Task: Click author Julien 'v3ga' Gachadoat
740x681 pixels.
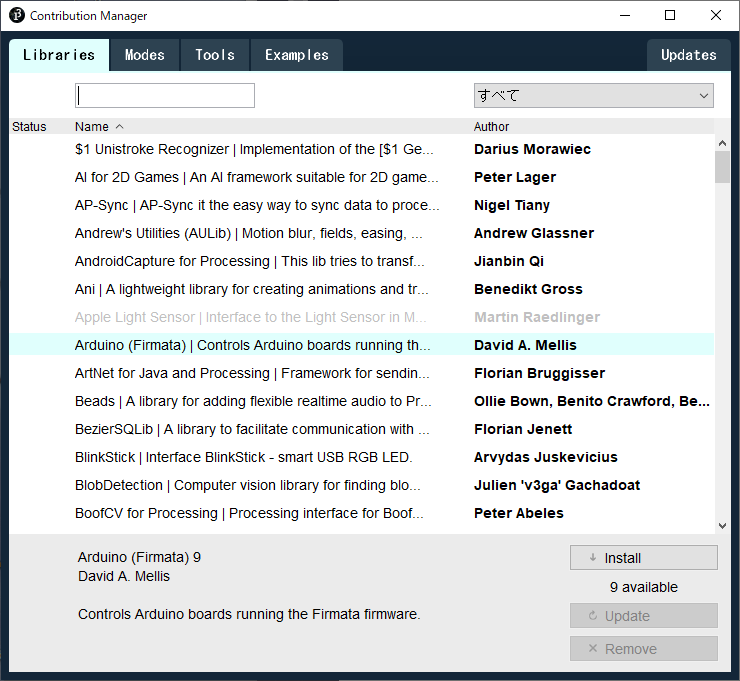Action: pos(557,485)
